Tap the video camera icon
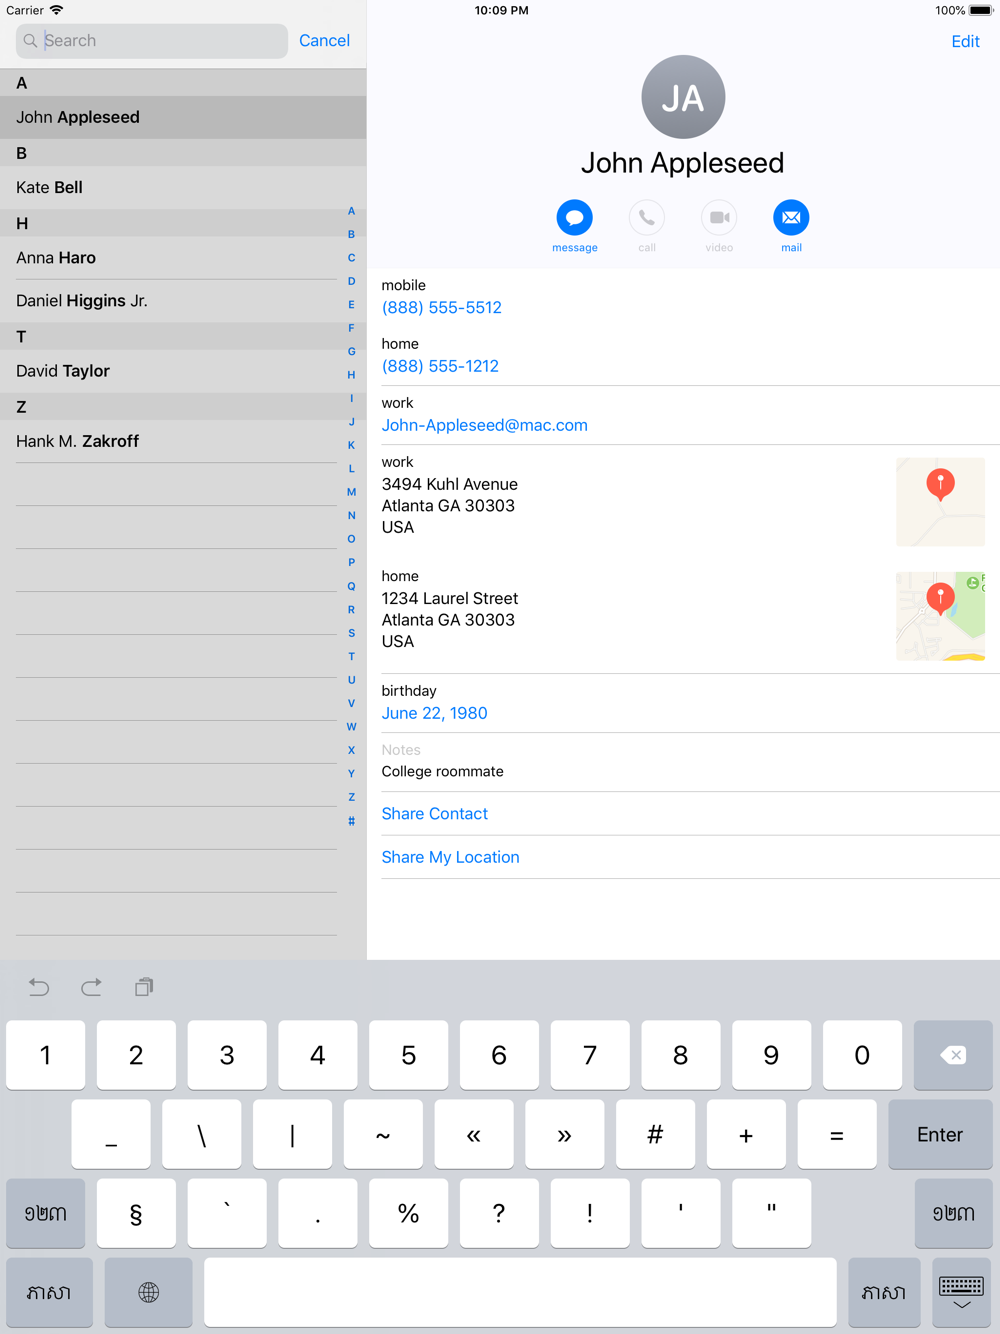The width and height of the screenshot is (1000, 1334). tap(719, 218)
